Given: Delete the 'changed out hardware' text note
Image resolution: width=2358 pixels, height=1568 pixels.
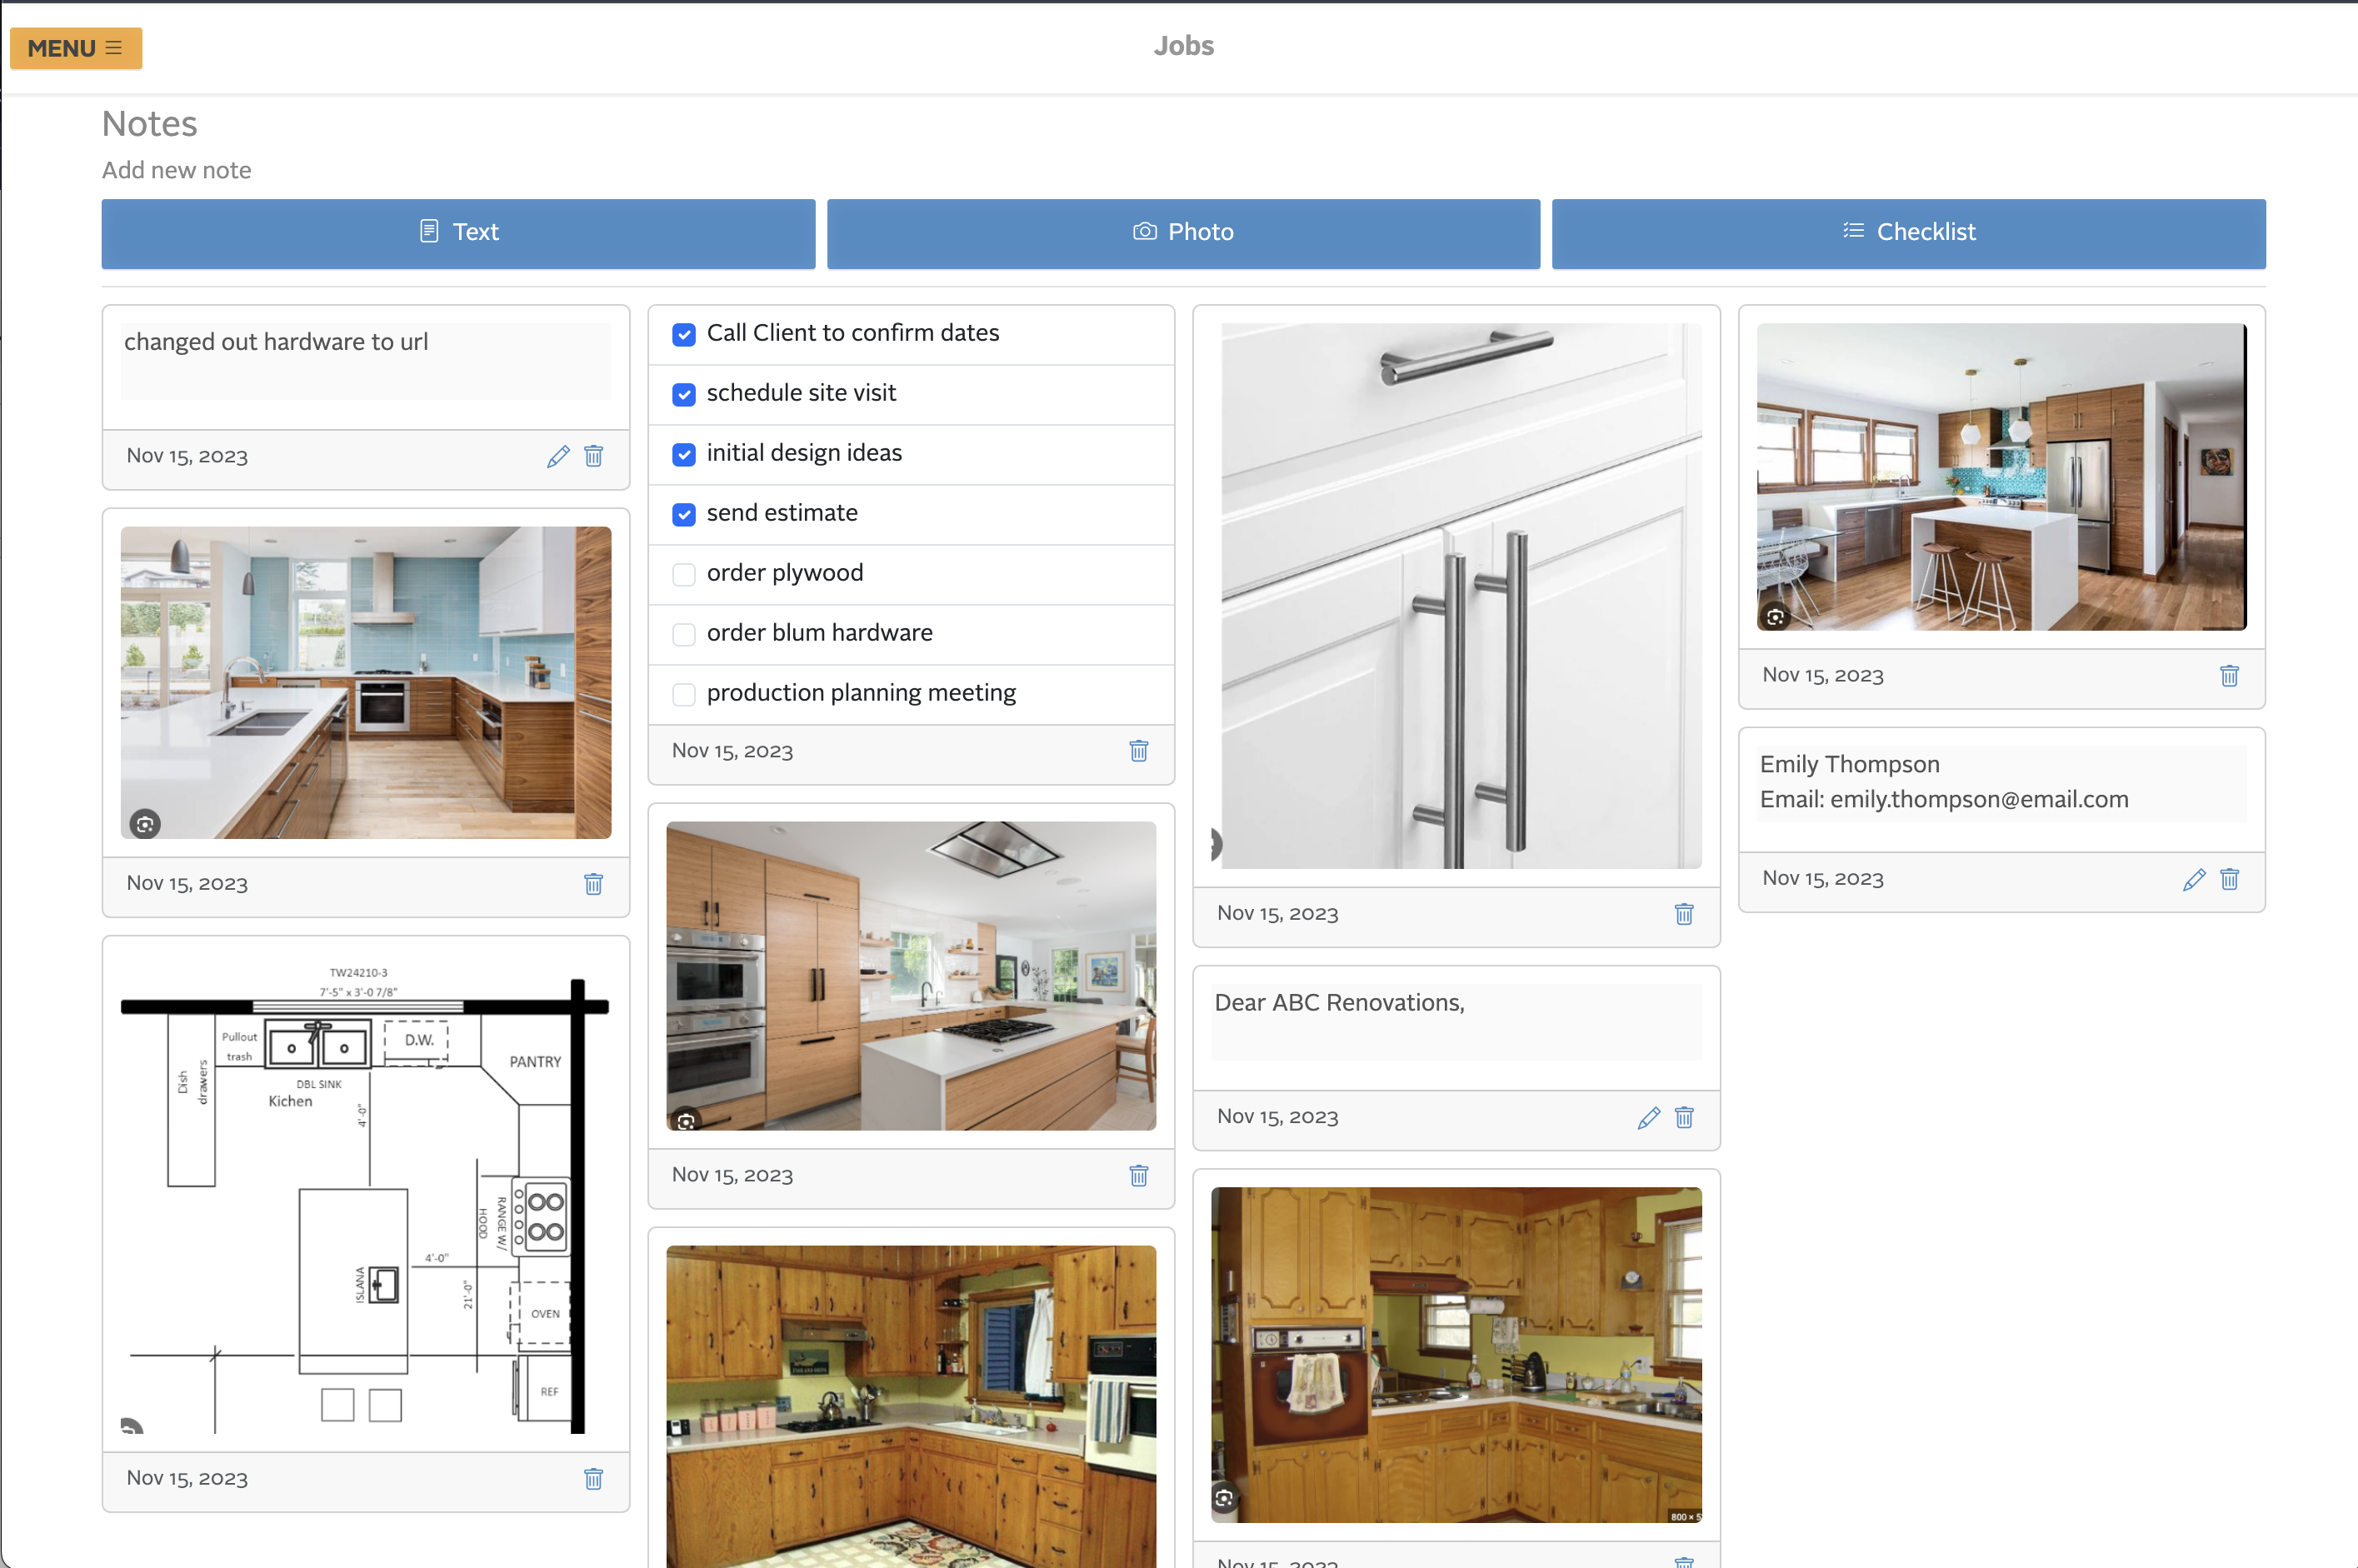Looking at the screenshot, I should pyautogui.click(x=593, y=457).
